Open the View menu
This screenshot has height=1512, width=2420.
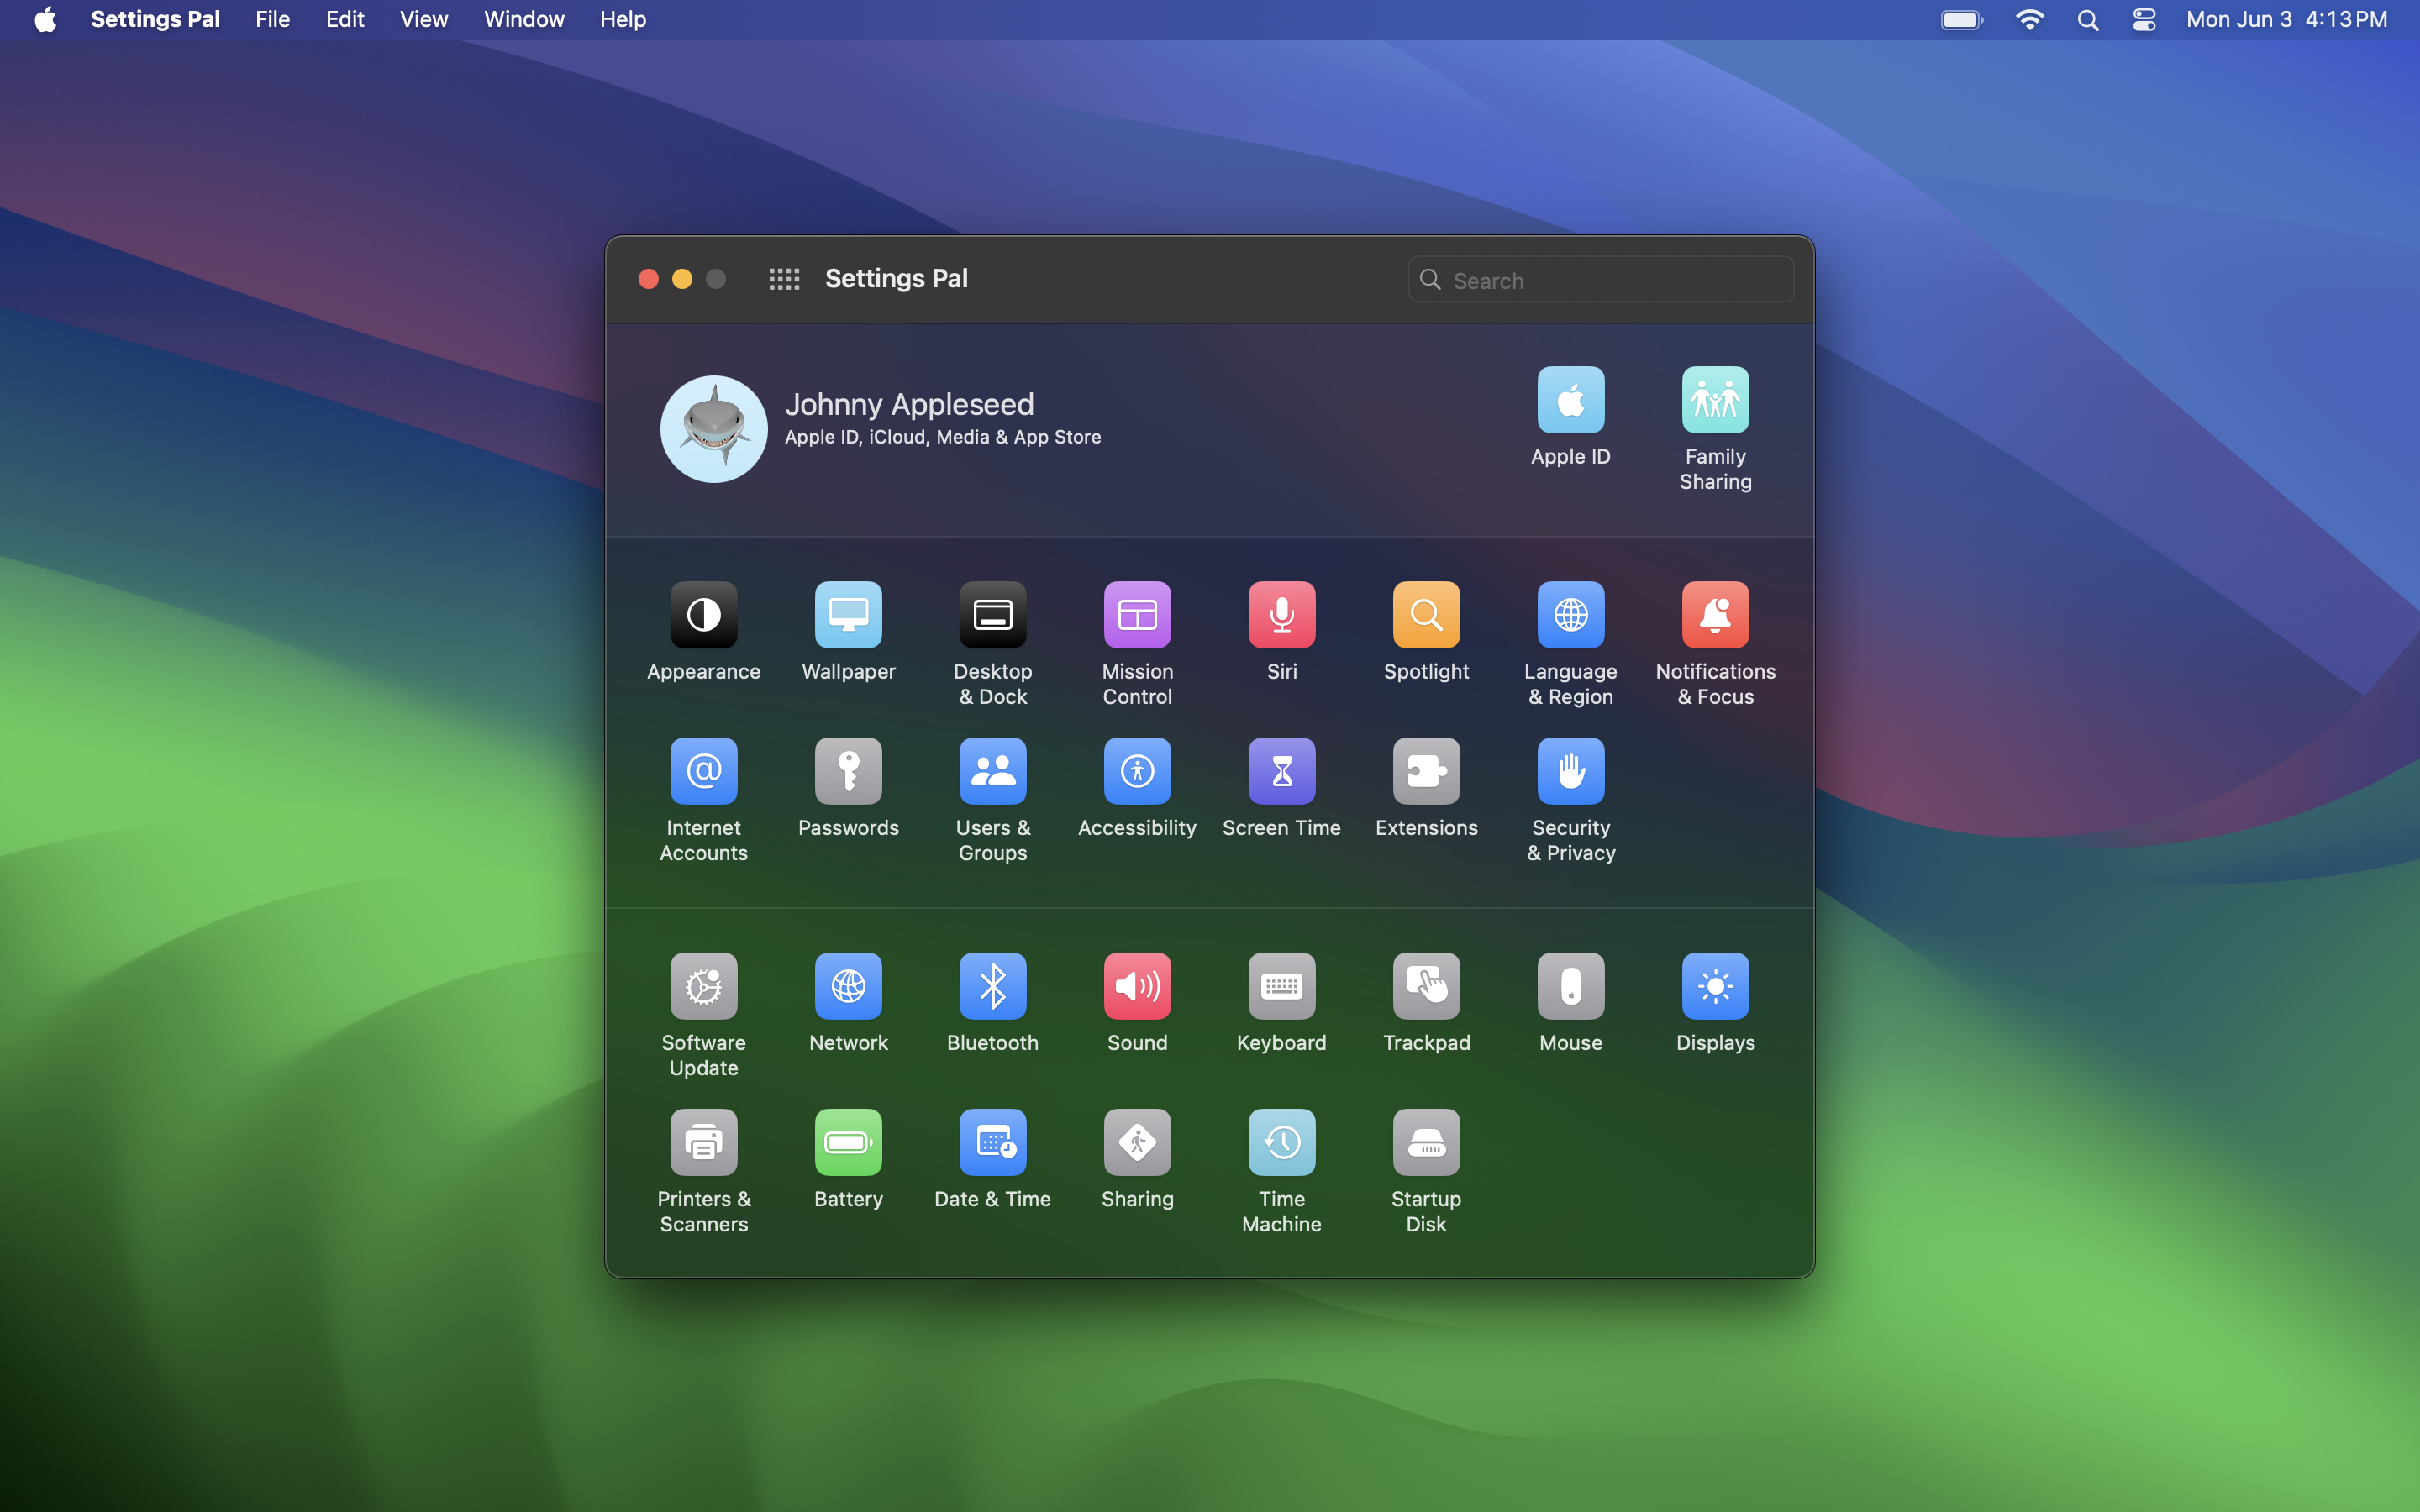coord(423,19)
